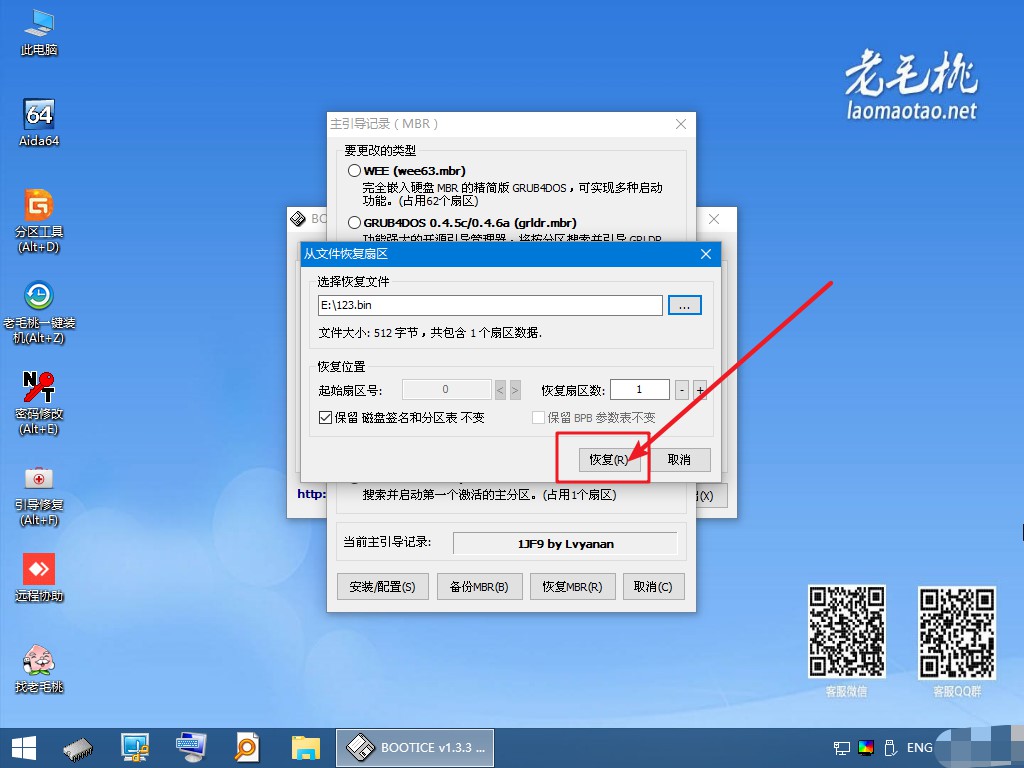Launch Aida64 from the desktop
The height and width of the screenshot is (768, 1024).
click(39, 122)
